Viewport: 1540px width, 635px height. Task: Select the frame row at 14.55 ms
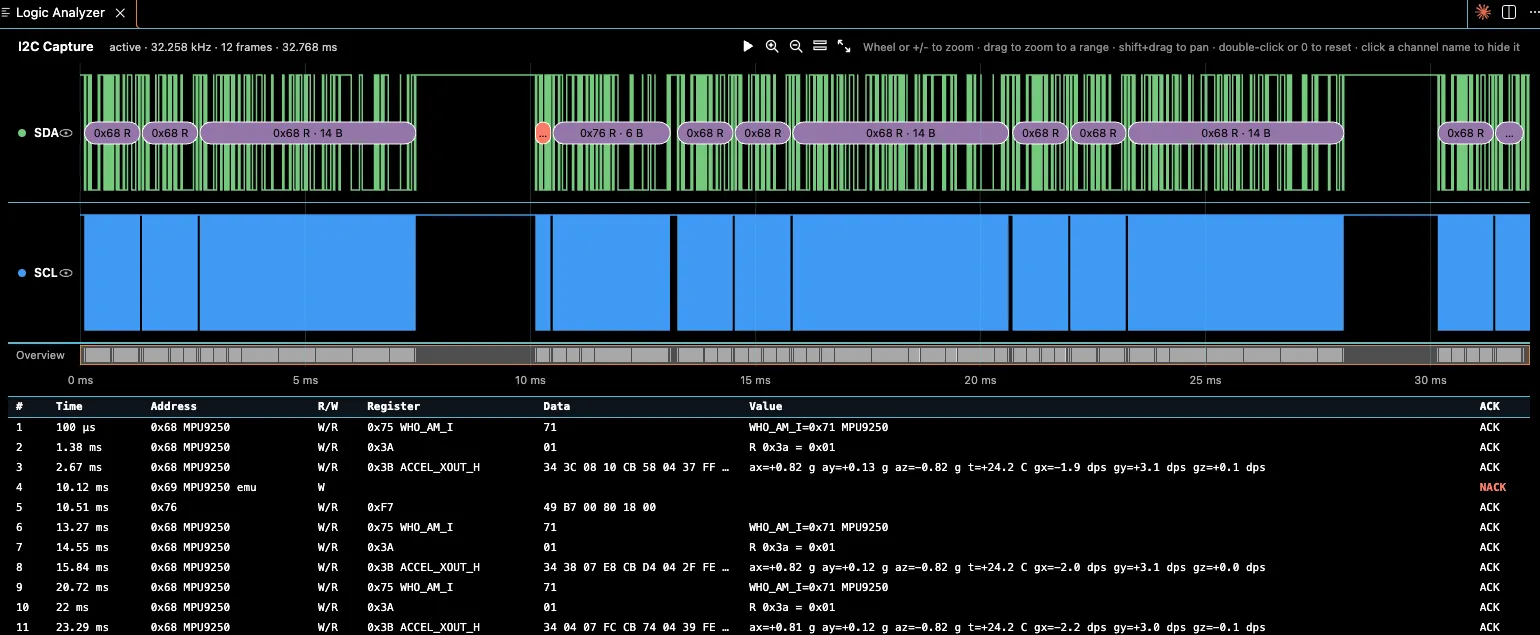coord(770,547)
